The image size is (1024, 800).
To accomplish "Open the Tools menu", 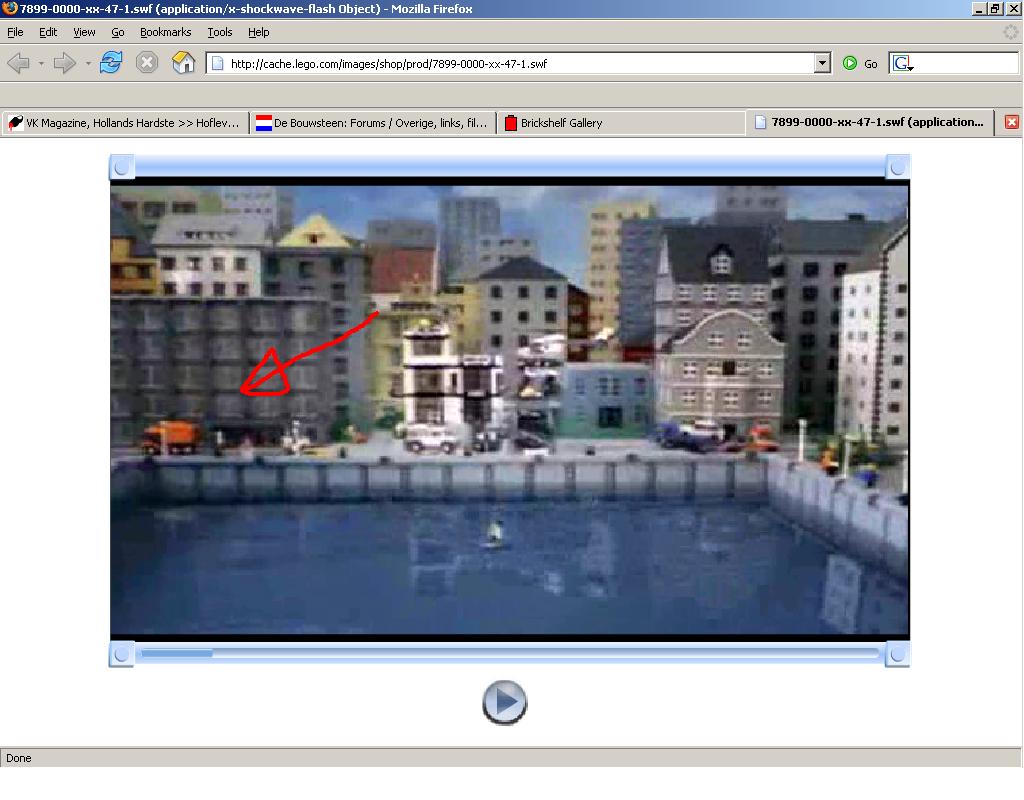I will (x=219, y=32).
